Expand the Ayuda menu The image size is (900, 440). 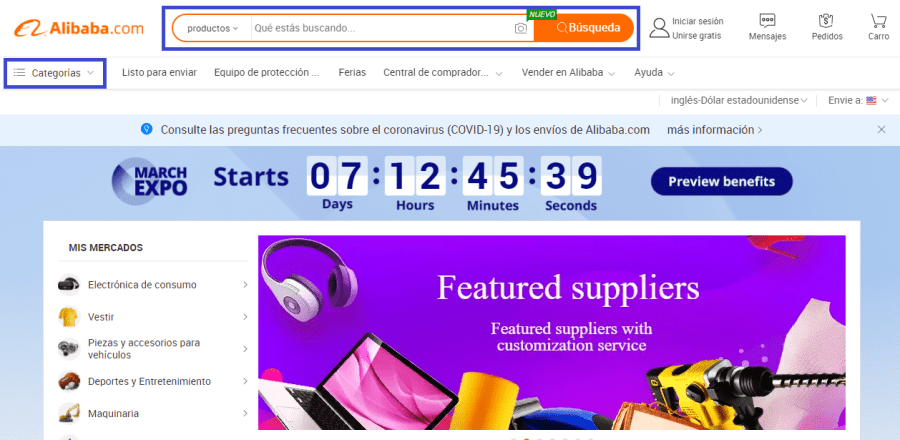click(x=654, y=73)
